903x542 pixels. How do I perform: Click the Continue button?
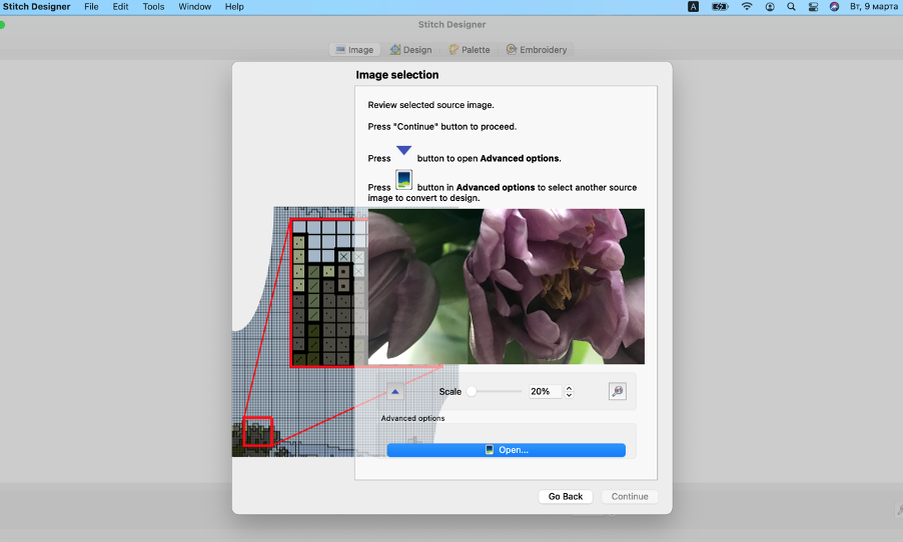coord(629,496)
